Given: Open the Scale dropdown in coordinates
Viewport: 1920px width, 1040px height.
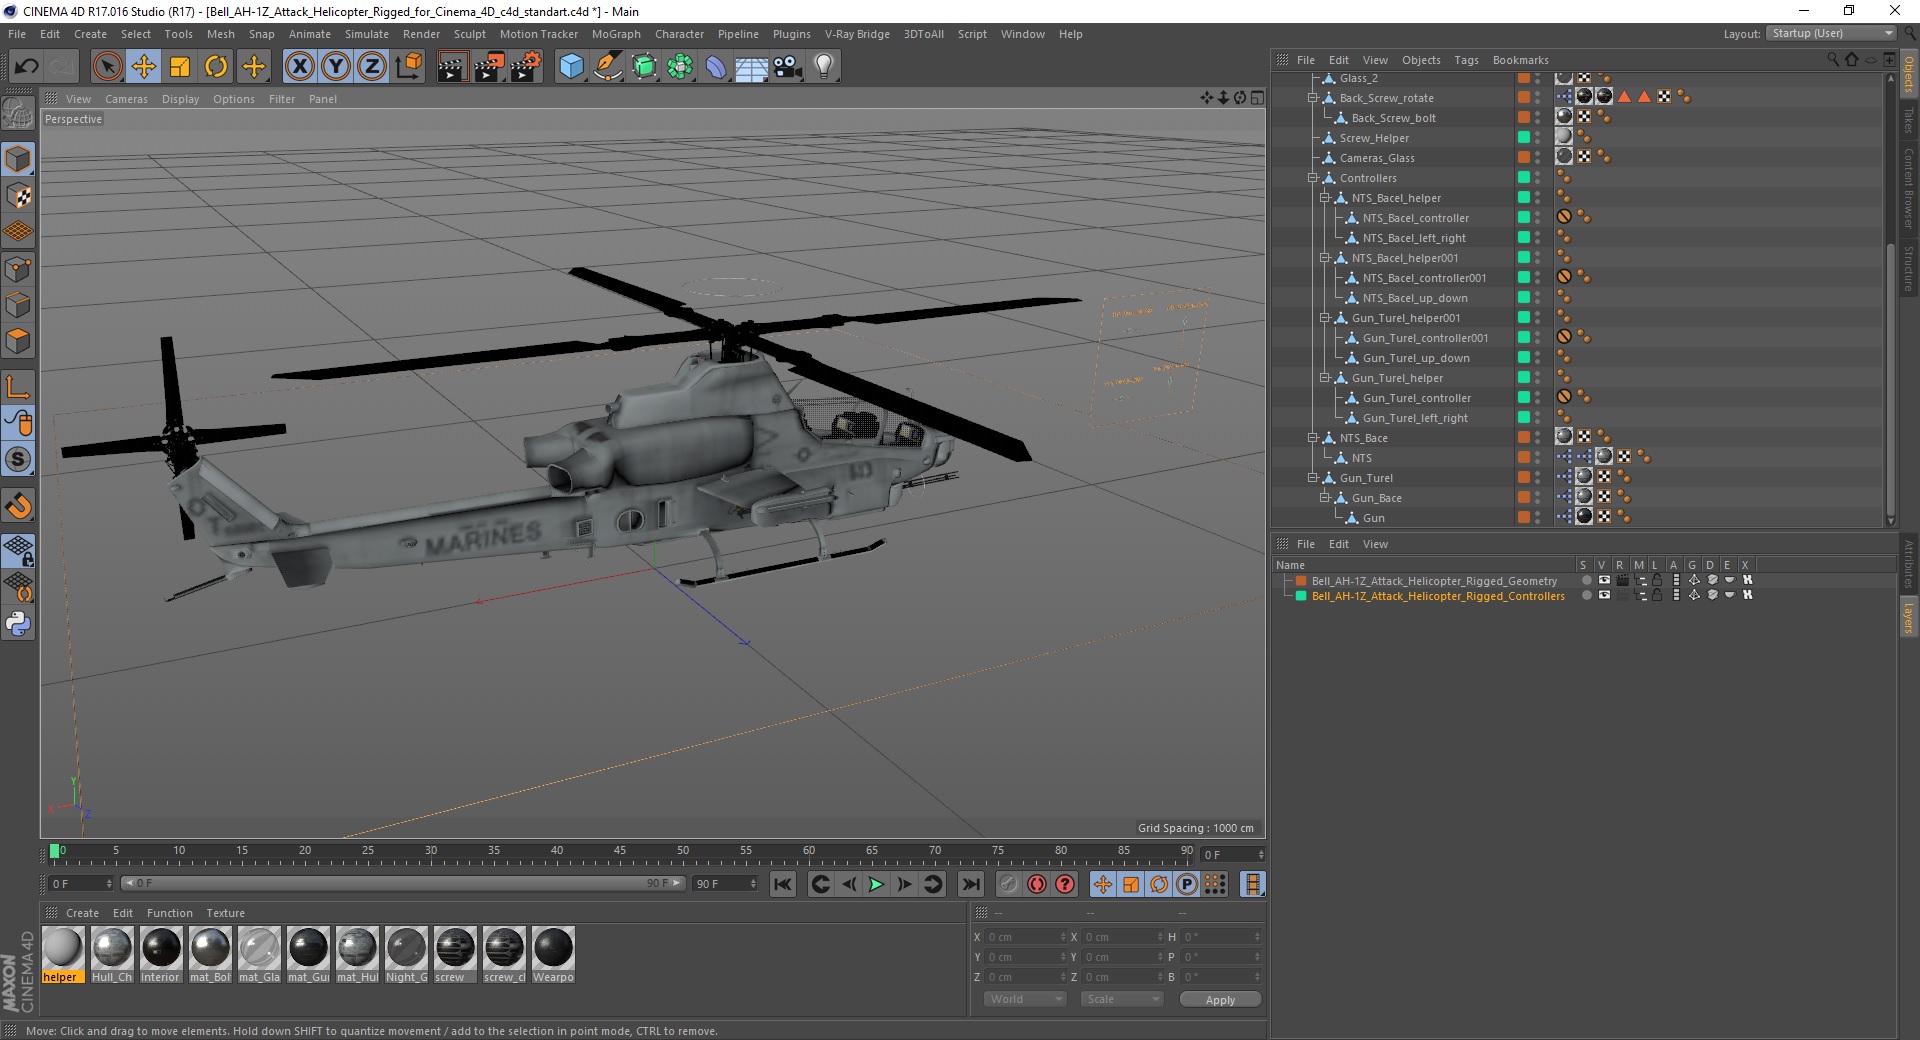Looking at the screenshot, I should [1122, 999].
